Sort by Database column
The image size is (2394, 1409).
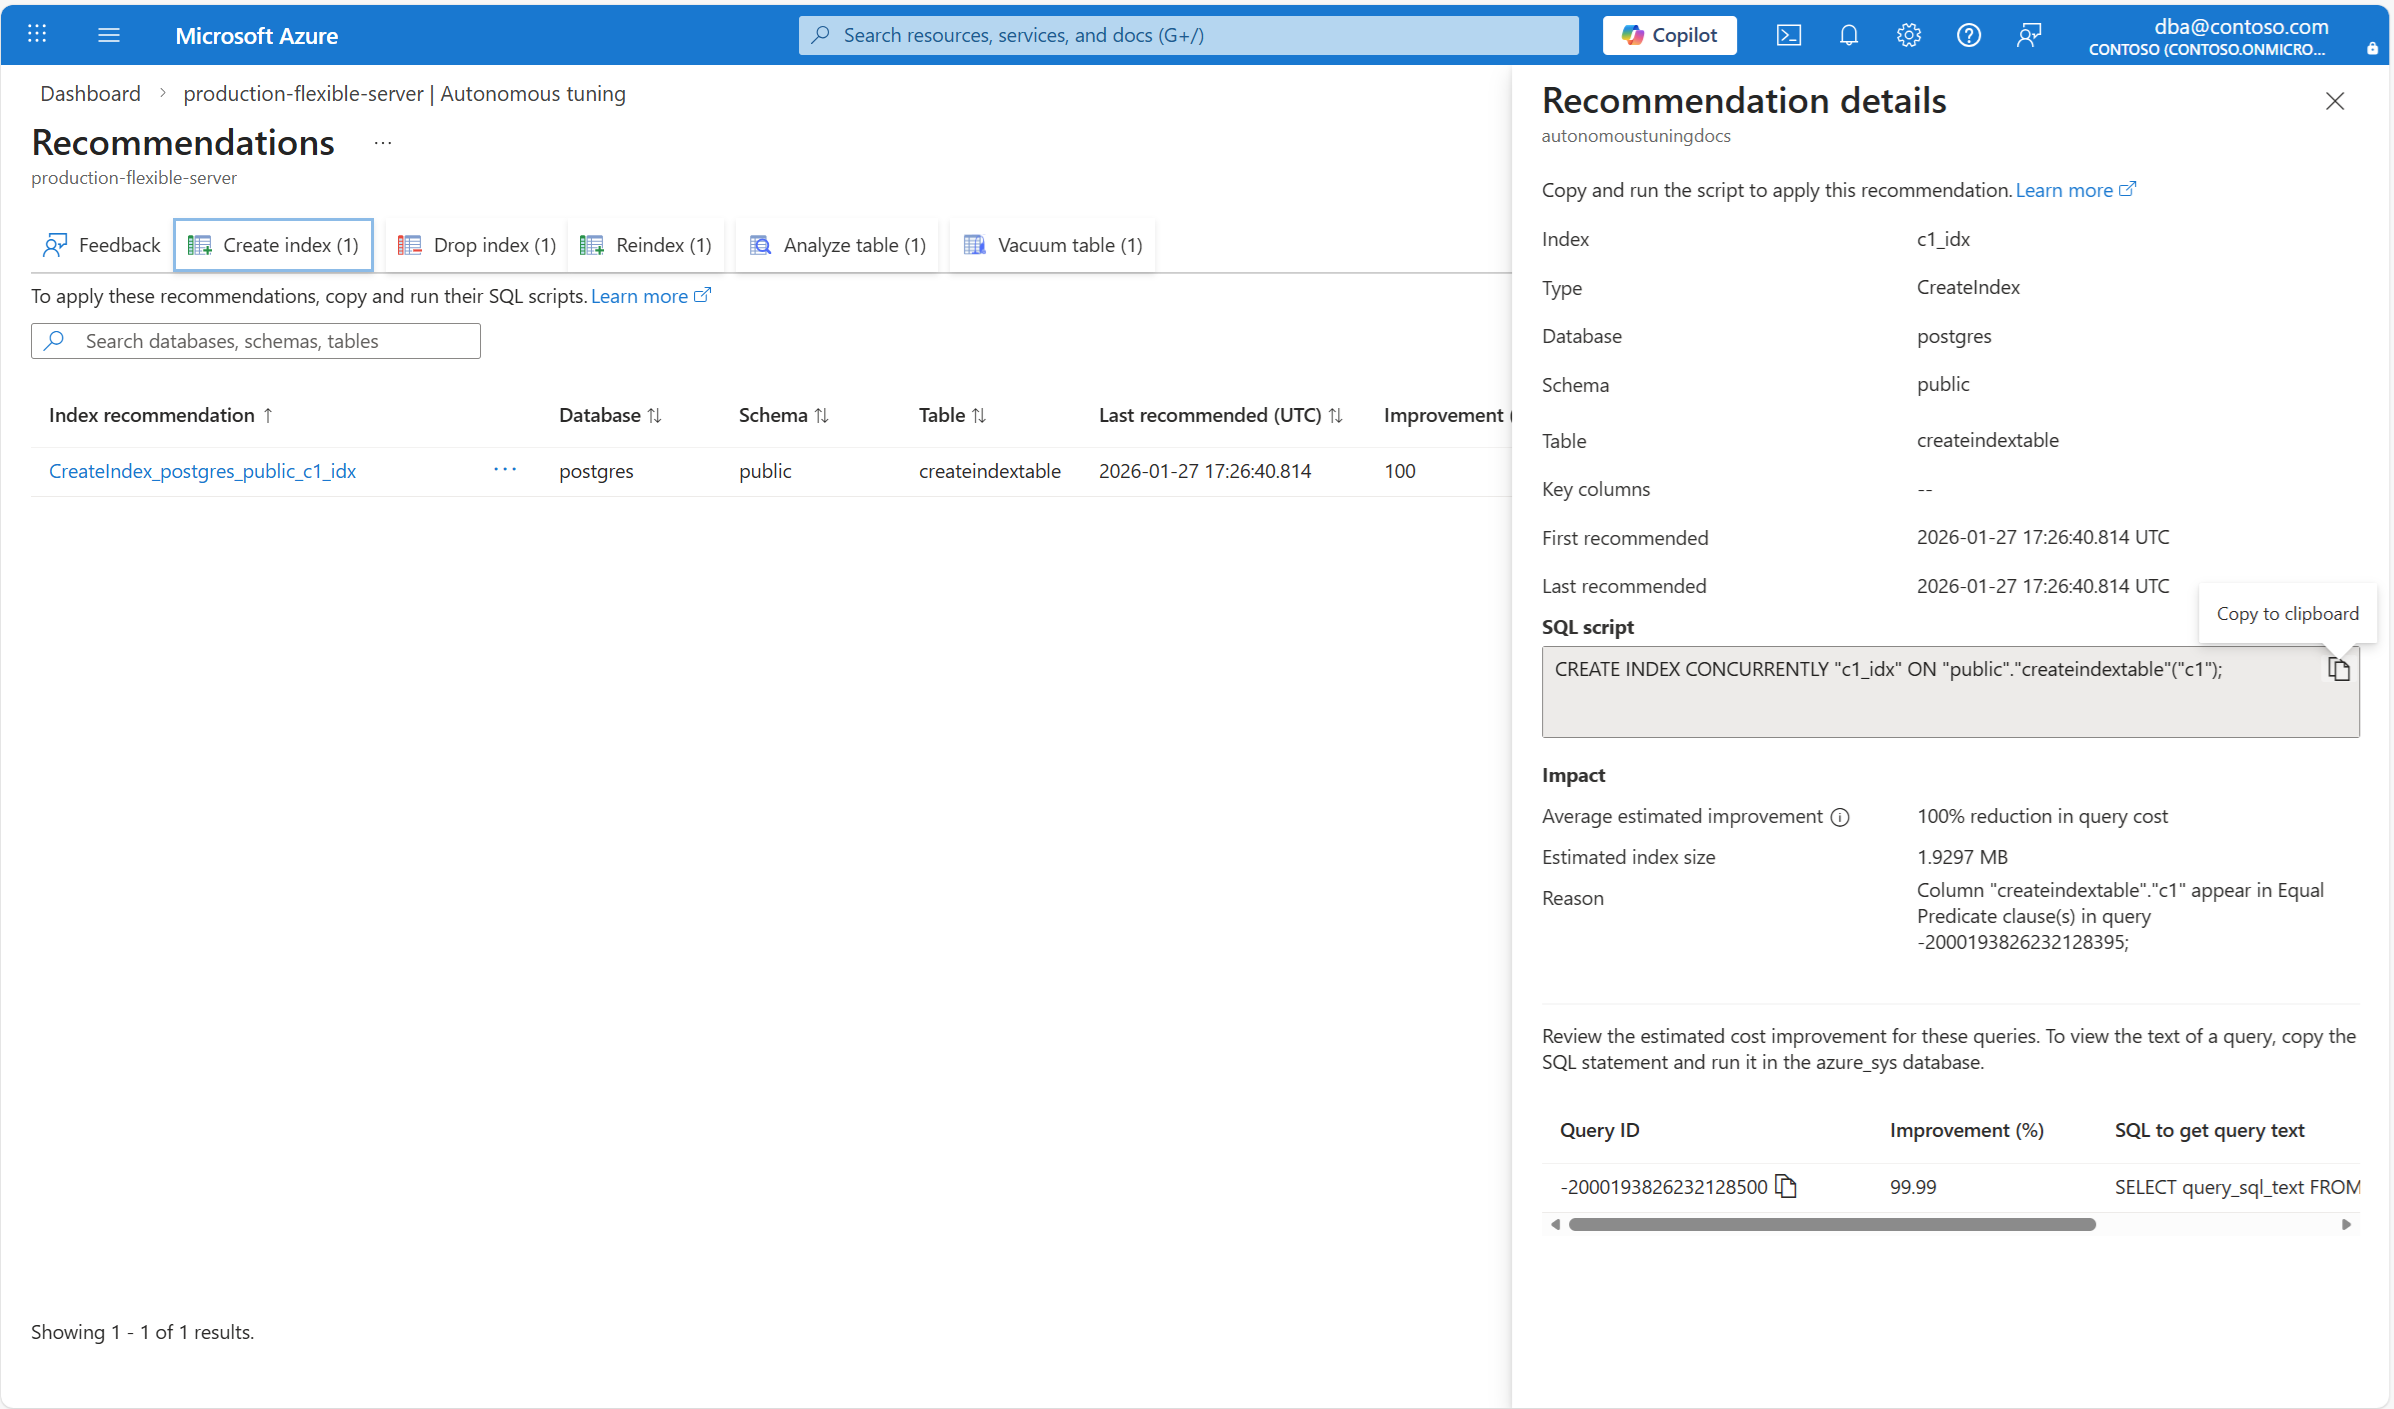click(610, 415)
